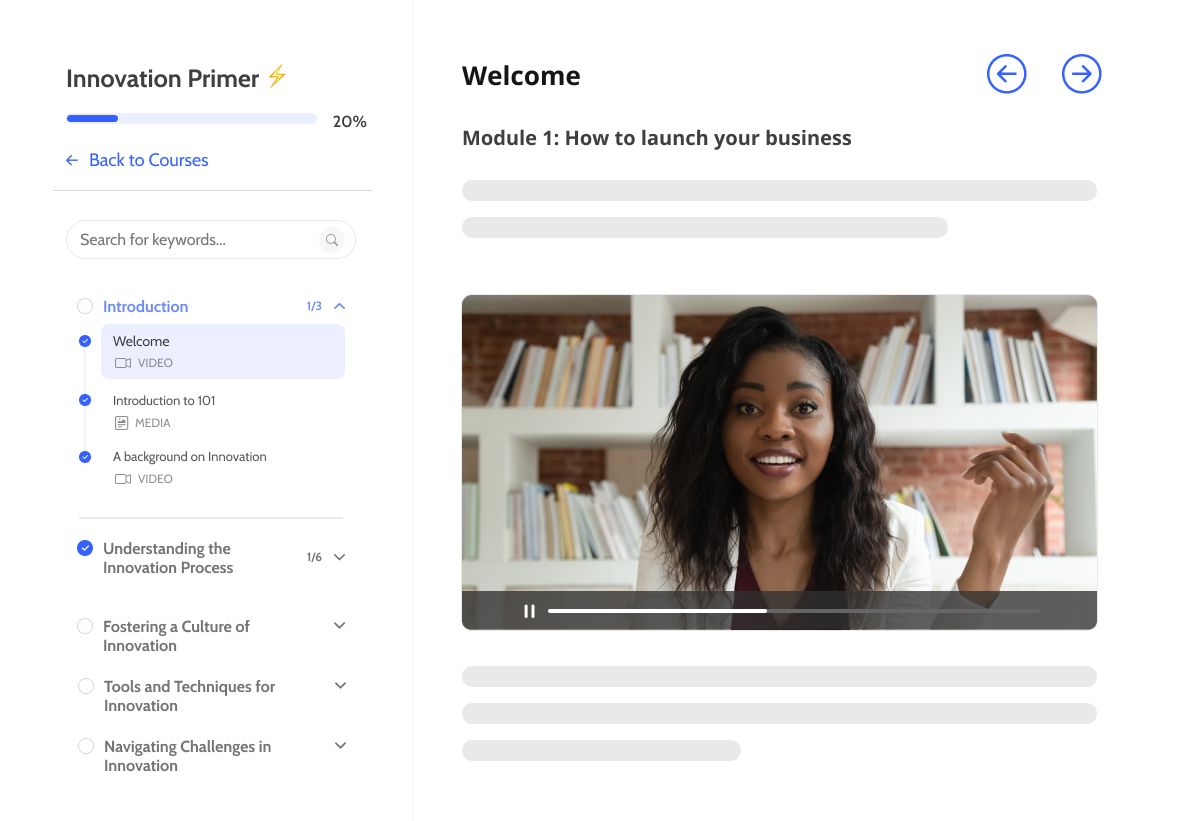This screenshot has height=821, width=1183.
Task: Expand Tools and Techniques for Innovation chevron
Action: click(340, 685)
